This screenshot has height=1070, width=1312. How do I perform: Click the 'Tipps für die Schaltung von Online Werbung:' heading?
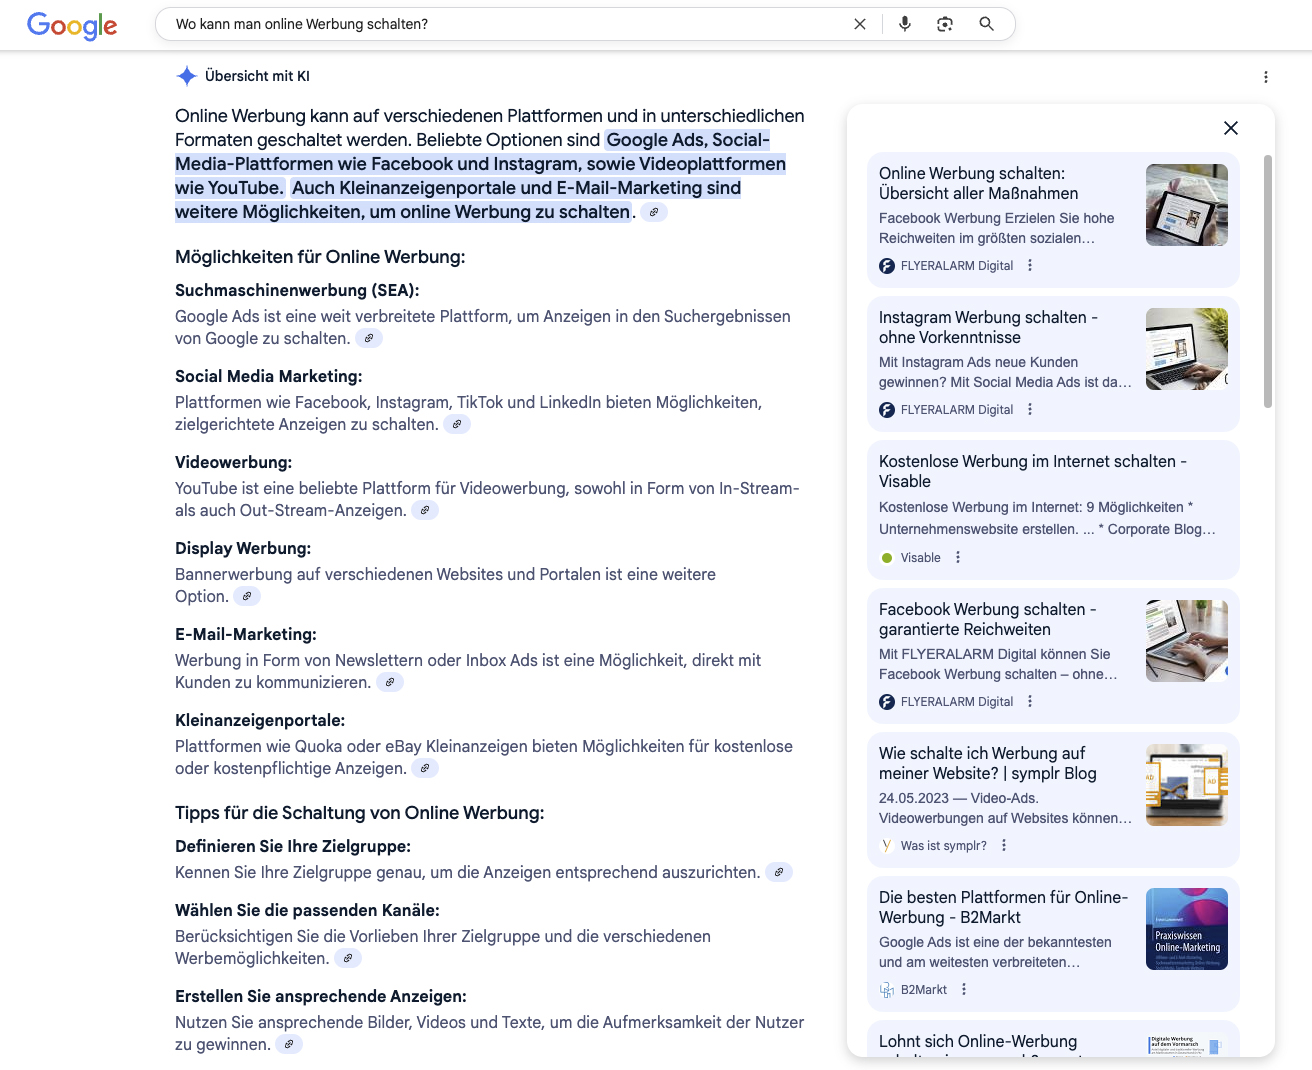pyautogui.click(x=360, y=813)
